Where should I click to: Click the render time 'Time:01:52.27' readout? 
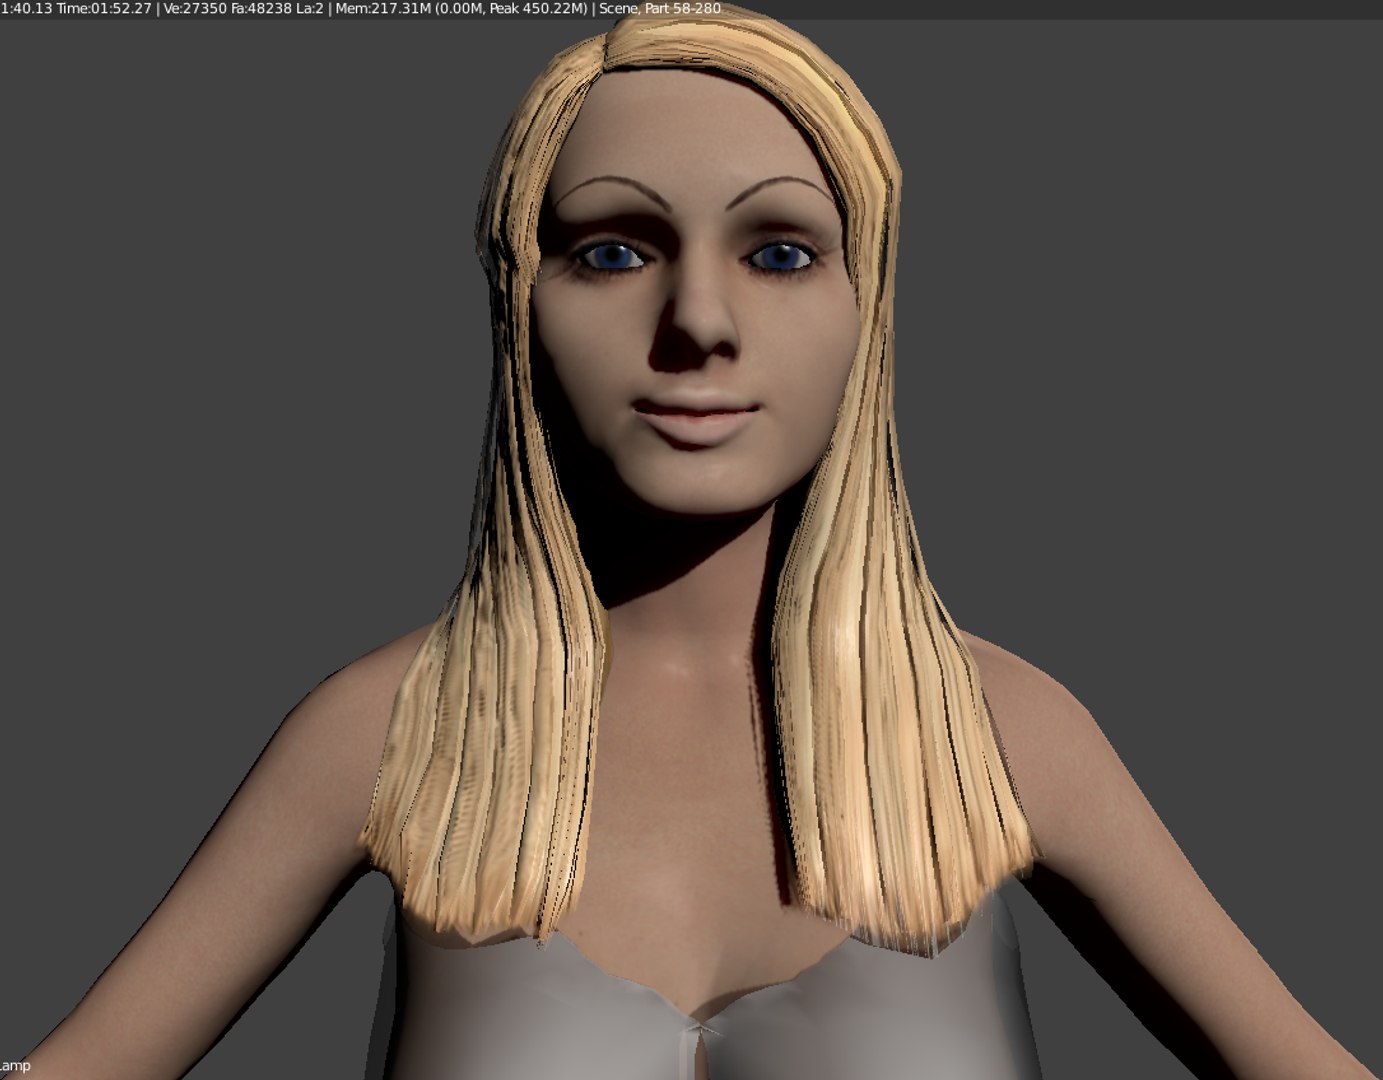pos(104,9)
